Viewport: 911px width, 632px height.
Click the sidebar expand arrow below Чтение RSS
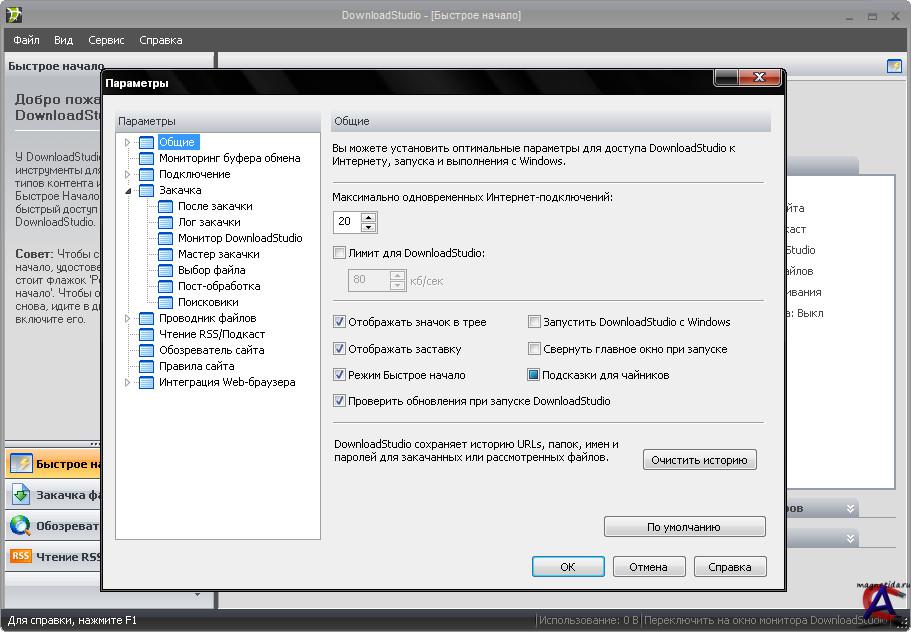198,594
